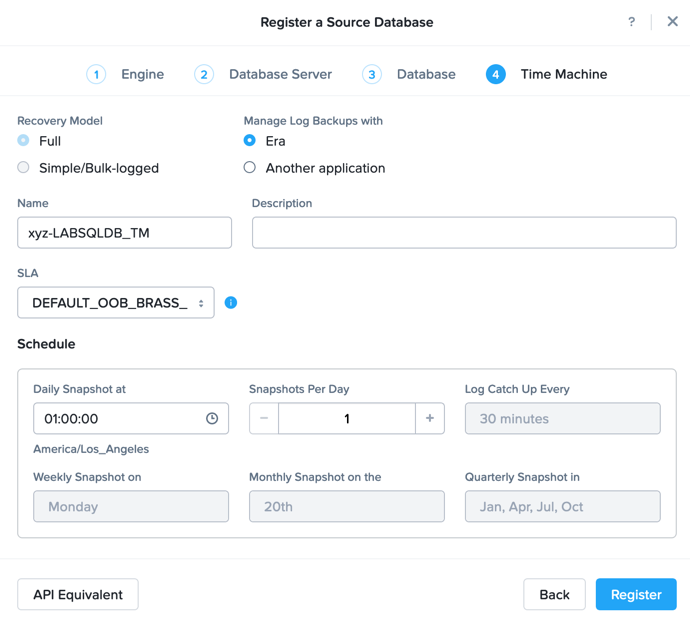The height and width of the screenshot is (626, 690).
Task: Open Weekly Snapshot on Monday field
Action: pyautogui.click(x=131, y=506)
